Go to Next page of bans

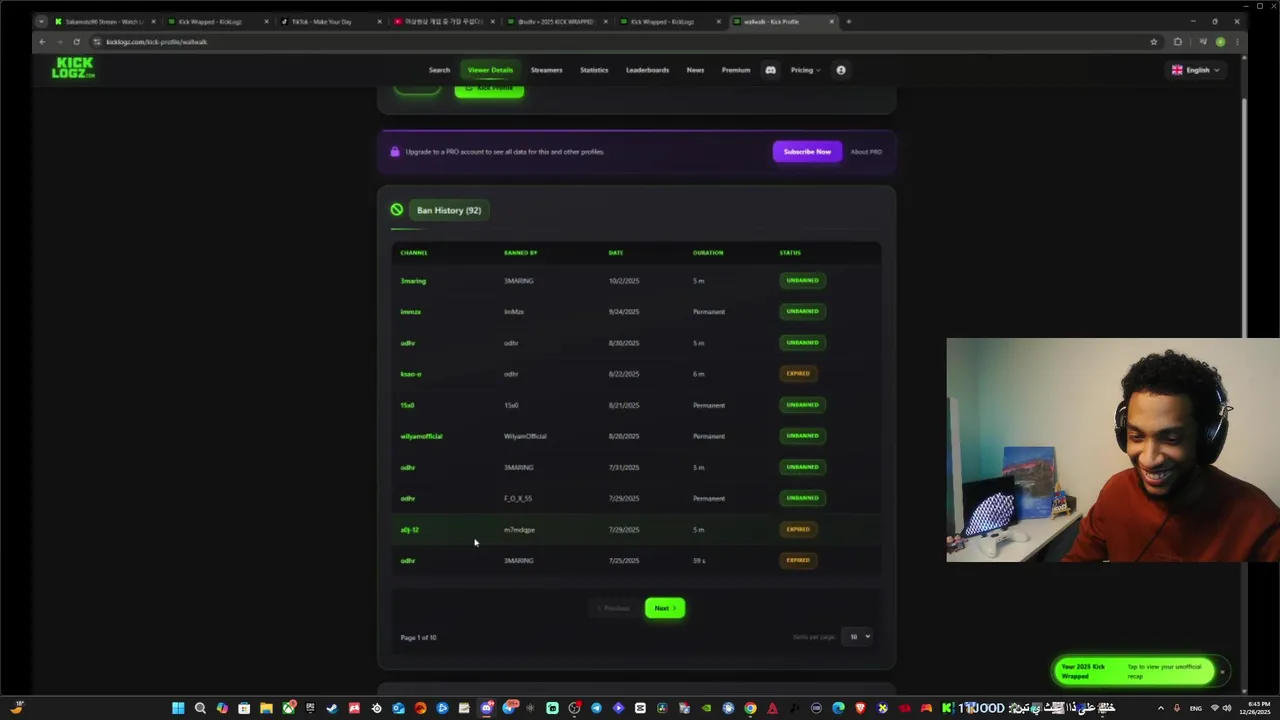tap(665, 608)
